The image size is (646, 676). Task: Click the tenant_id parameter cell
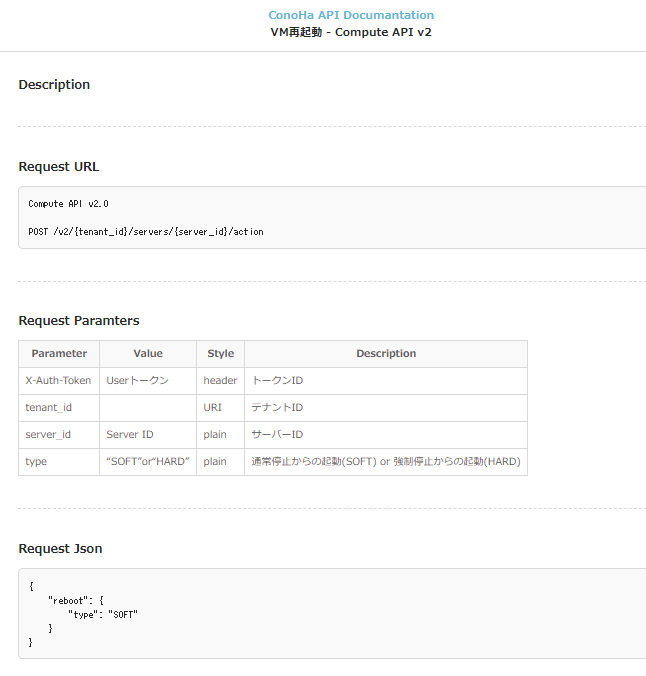48,408
